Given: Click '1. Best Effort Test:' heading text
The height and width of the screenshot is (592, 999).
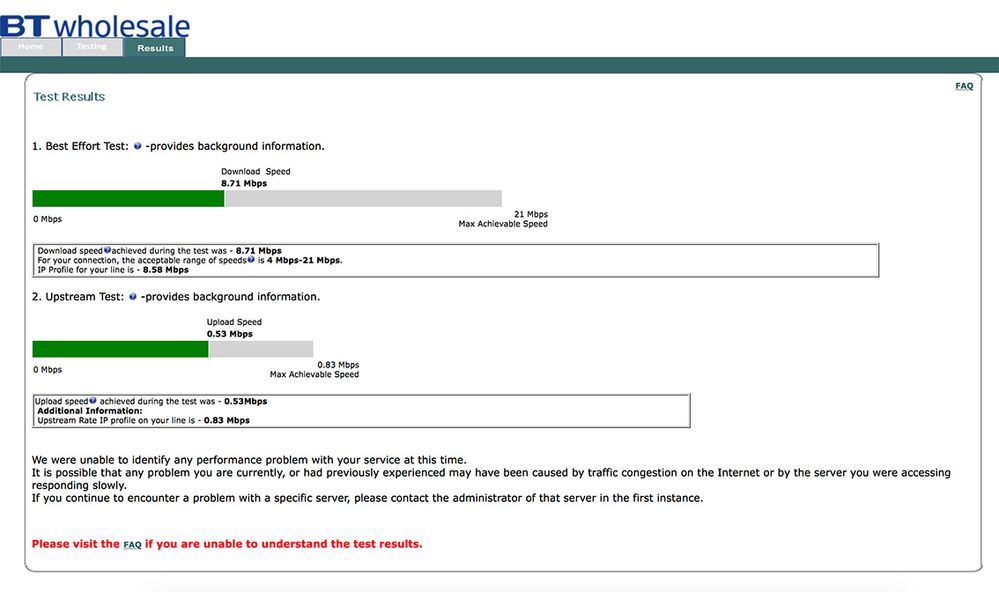Looking at the screenshot, I should 80,147.
